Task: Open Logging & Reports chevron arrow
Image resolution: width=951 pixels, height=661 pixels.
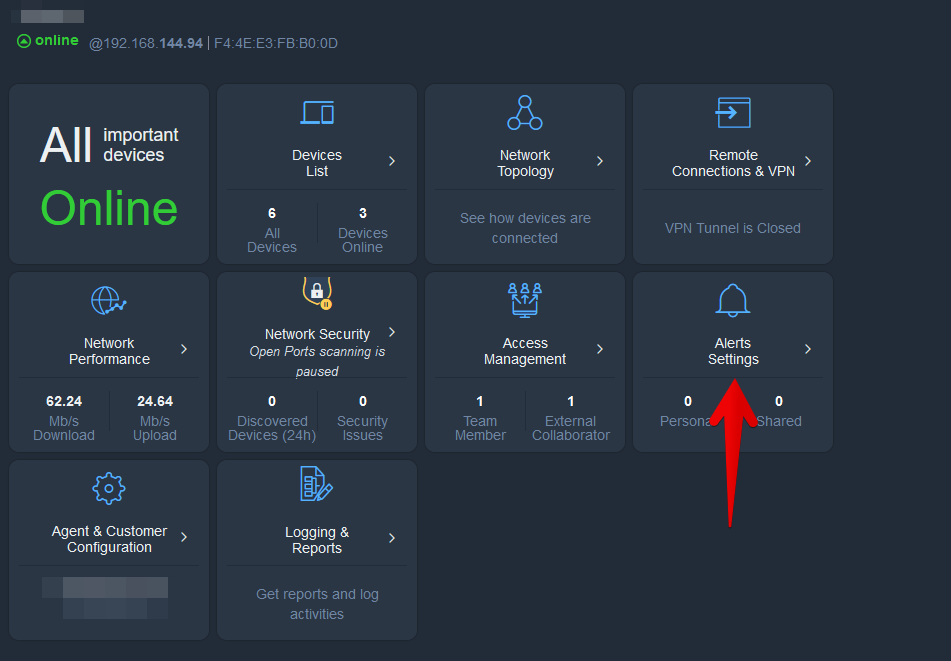Action: [x=392, y=539]
